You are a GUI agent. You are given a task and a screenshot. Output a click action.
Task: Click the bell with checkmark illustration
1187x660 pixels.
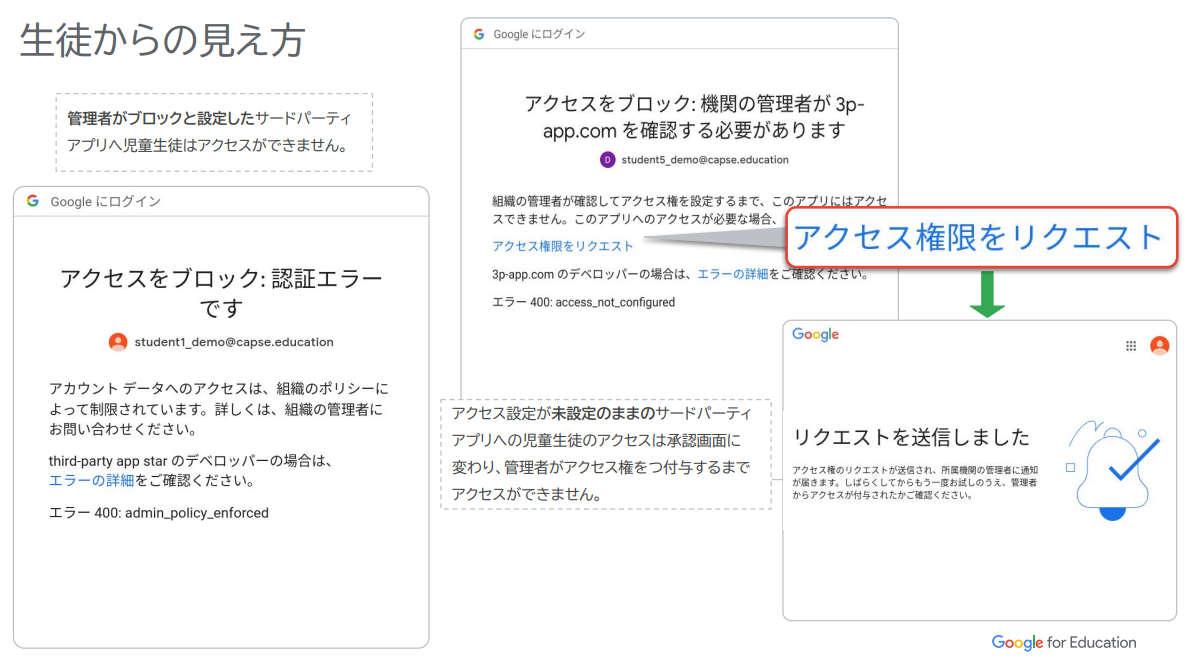pos(1114,470)
